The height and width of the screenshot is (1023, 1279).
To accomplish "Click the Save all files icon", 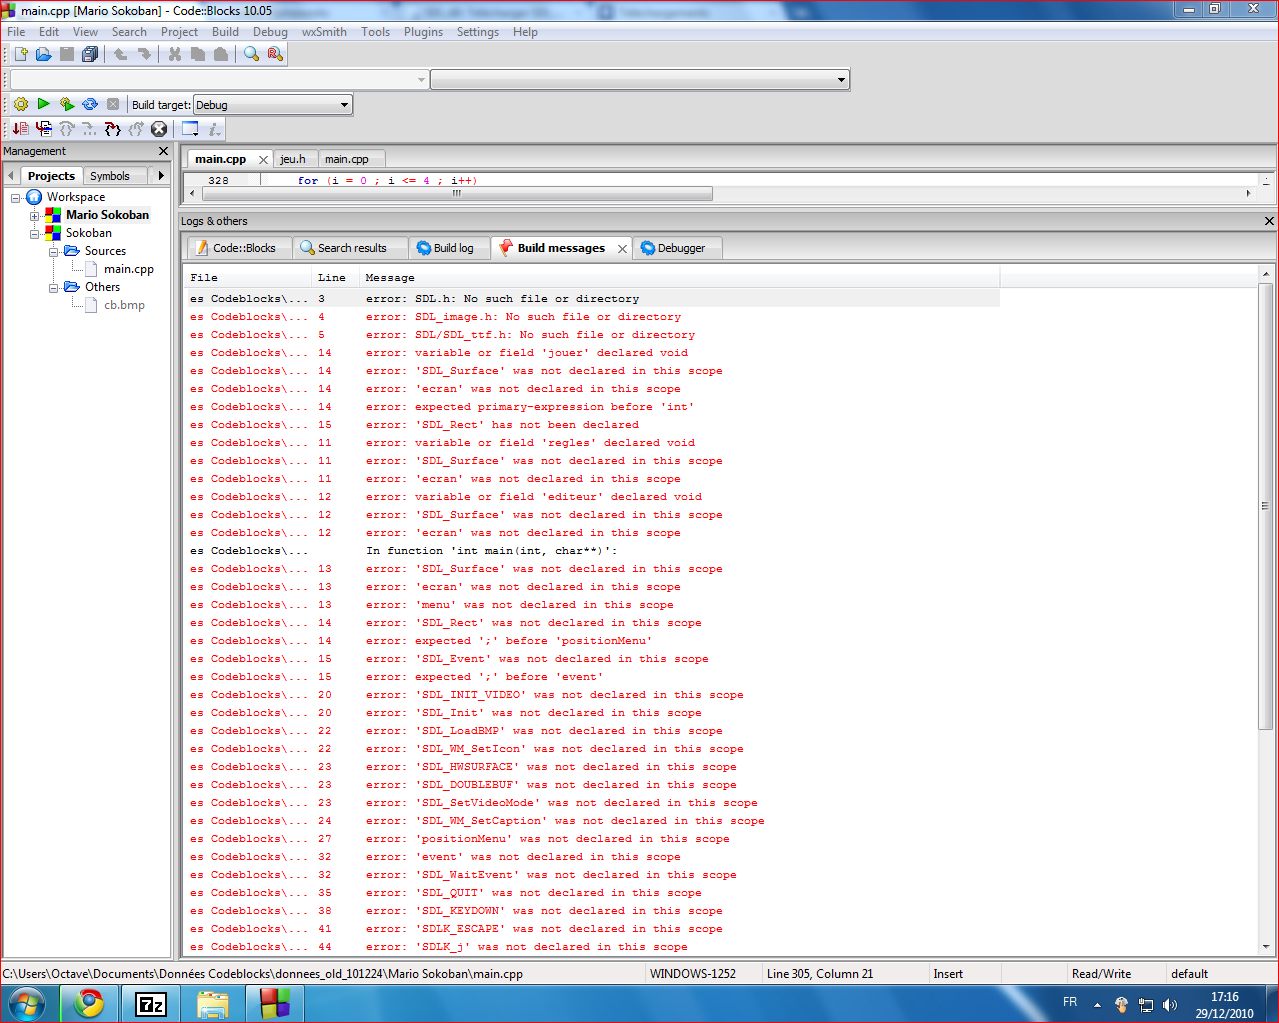I will point(90,54).
